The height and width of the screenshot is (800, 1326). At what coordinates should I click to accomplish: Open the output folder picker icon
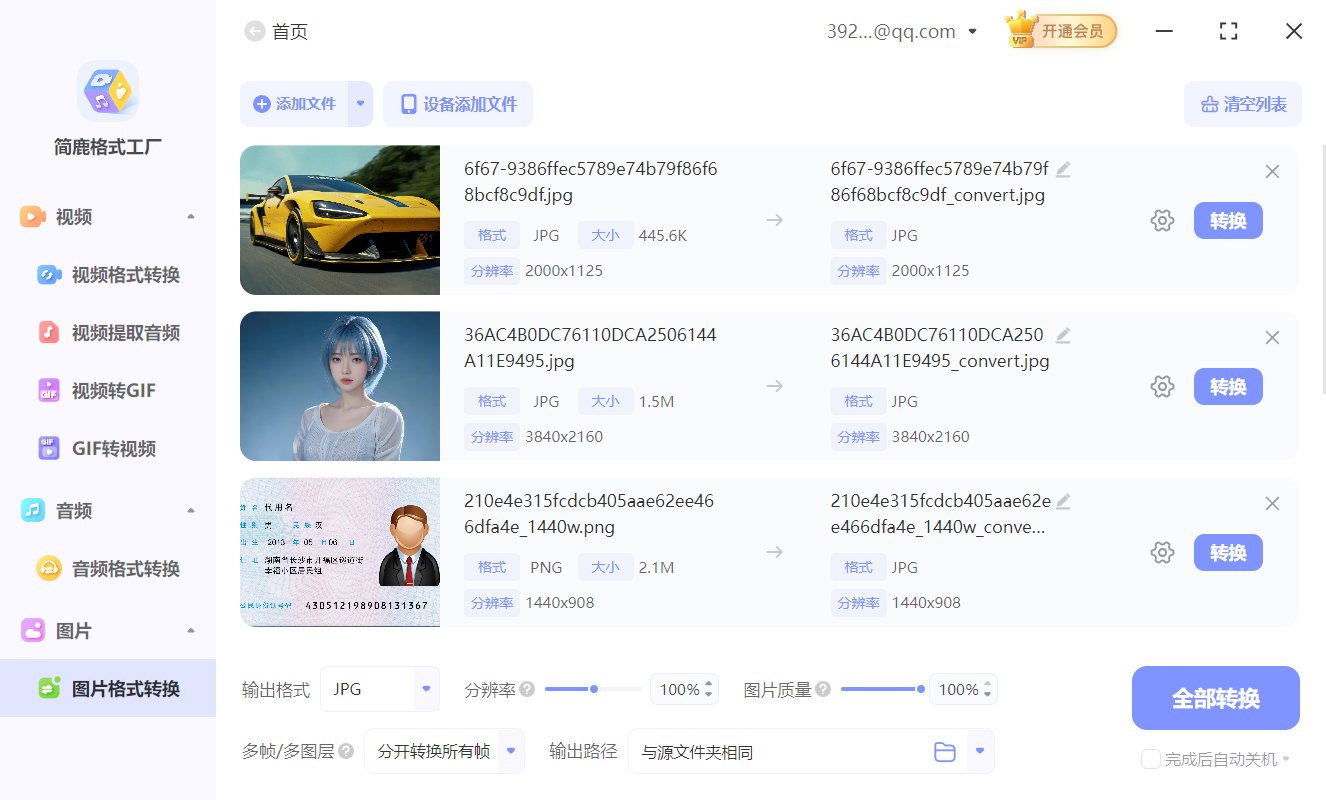945,751
